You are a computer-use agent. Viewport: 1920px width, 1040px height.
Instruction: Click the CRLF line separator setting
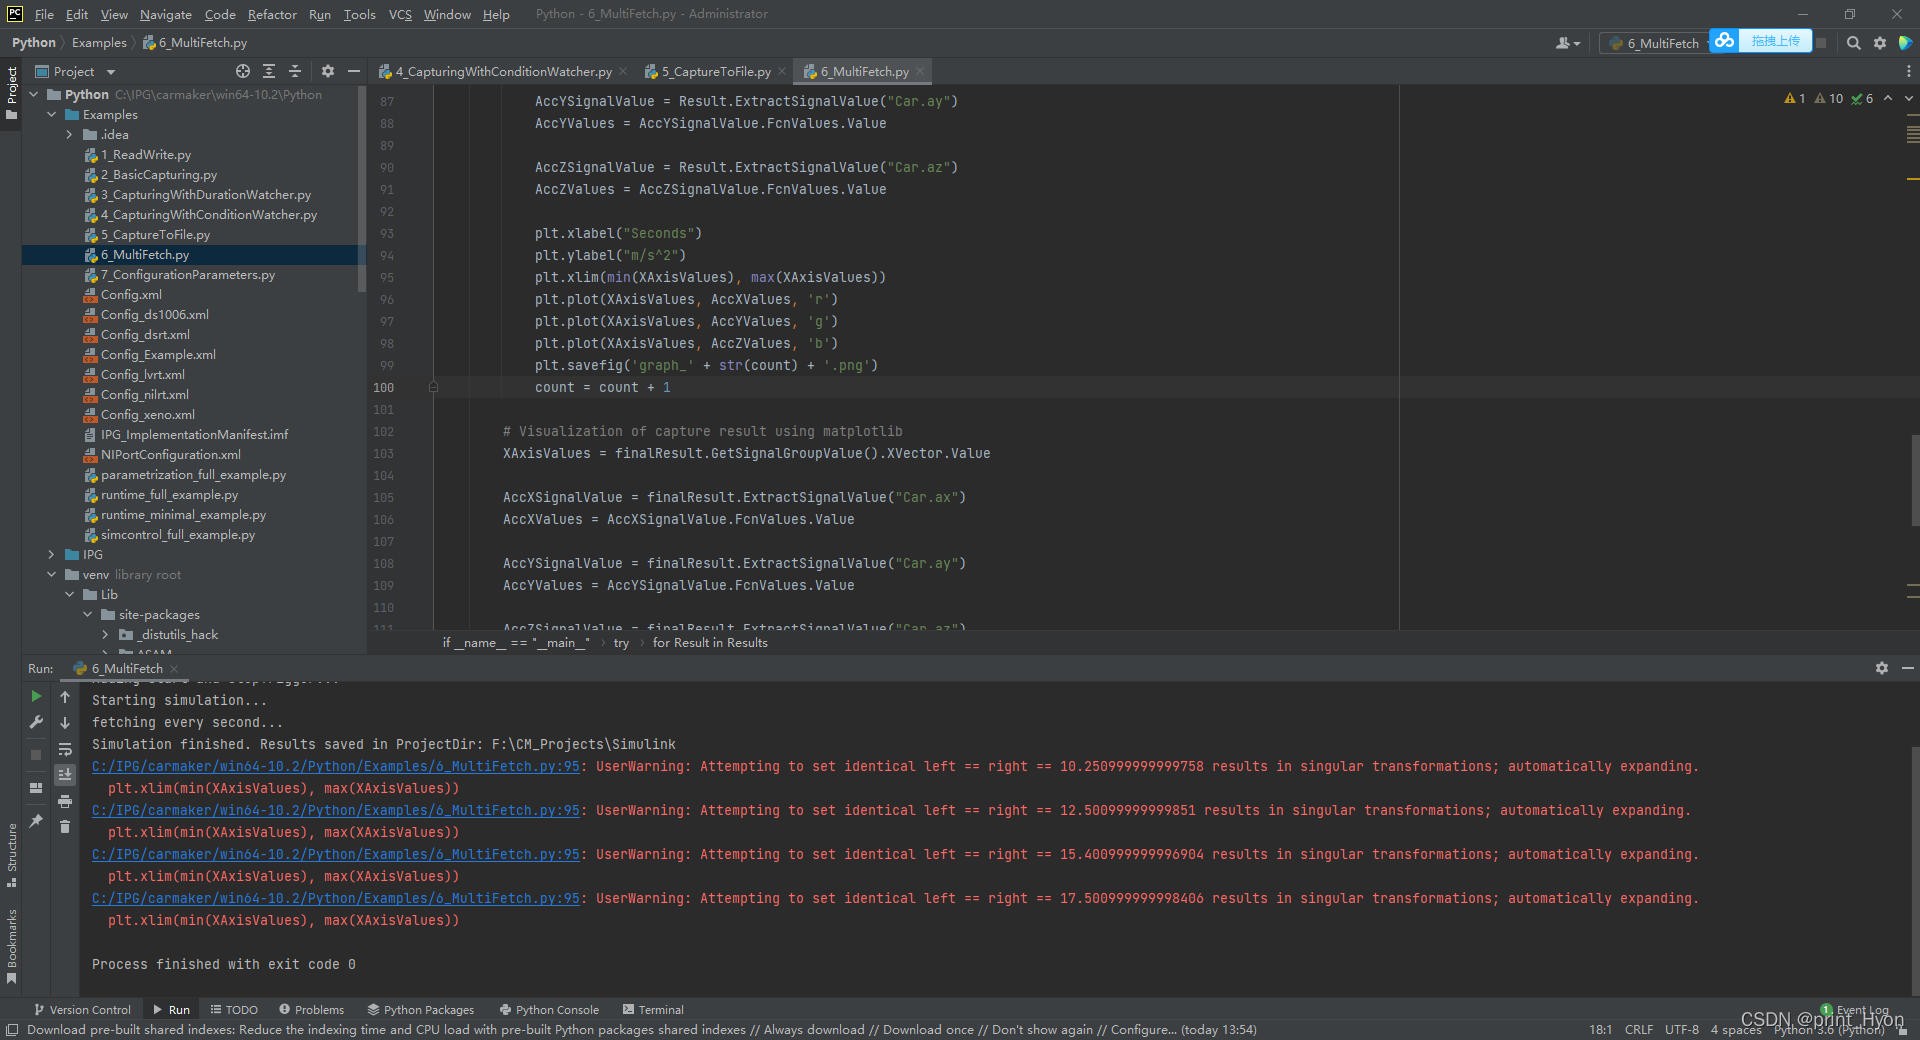tap(1639, 1030)
